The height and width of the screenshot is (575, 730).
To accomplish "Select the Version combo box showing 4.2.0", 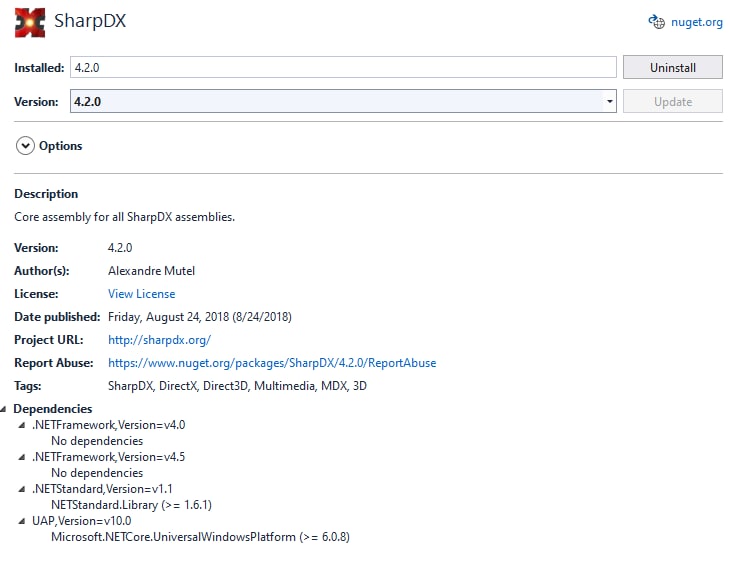I will click(343, 101).
